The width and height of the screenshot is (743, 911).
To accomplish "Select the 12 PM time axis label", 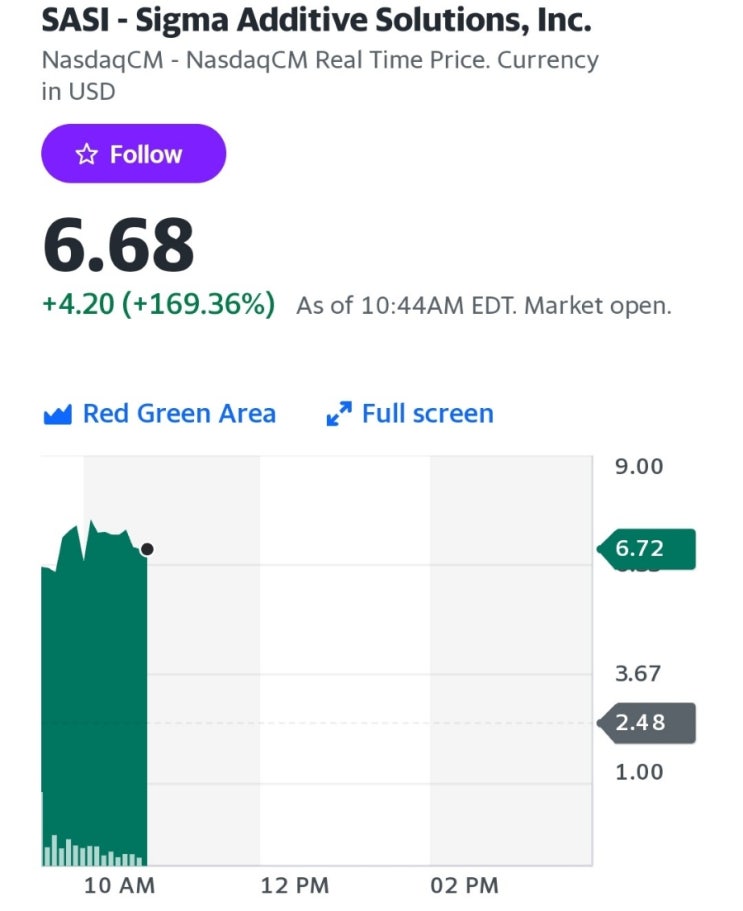I will tap(294, 885).
